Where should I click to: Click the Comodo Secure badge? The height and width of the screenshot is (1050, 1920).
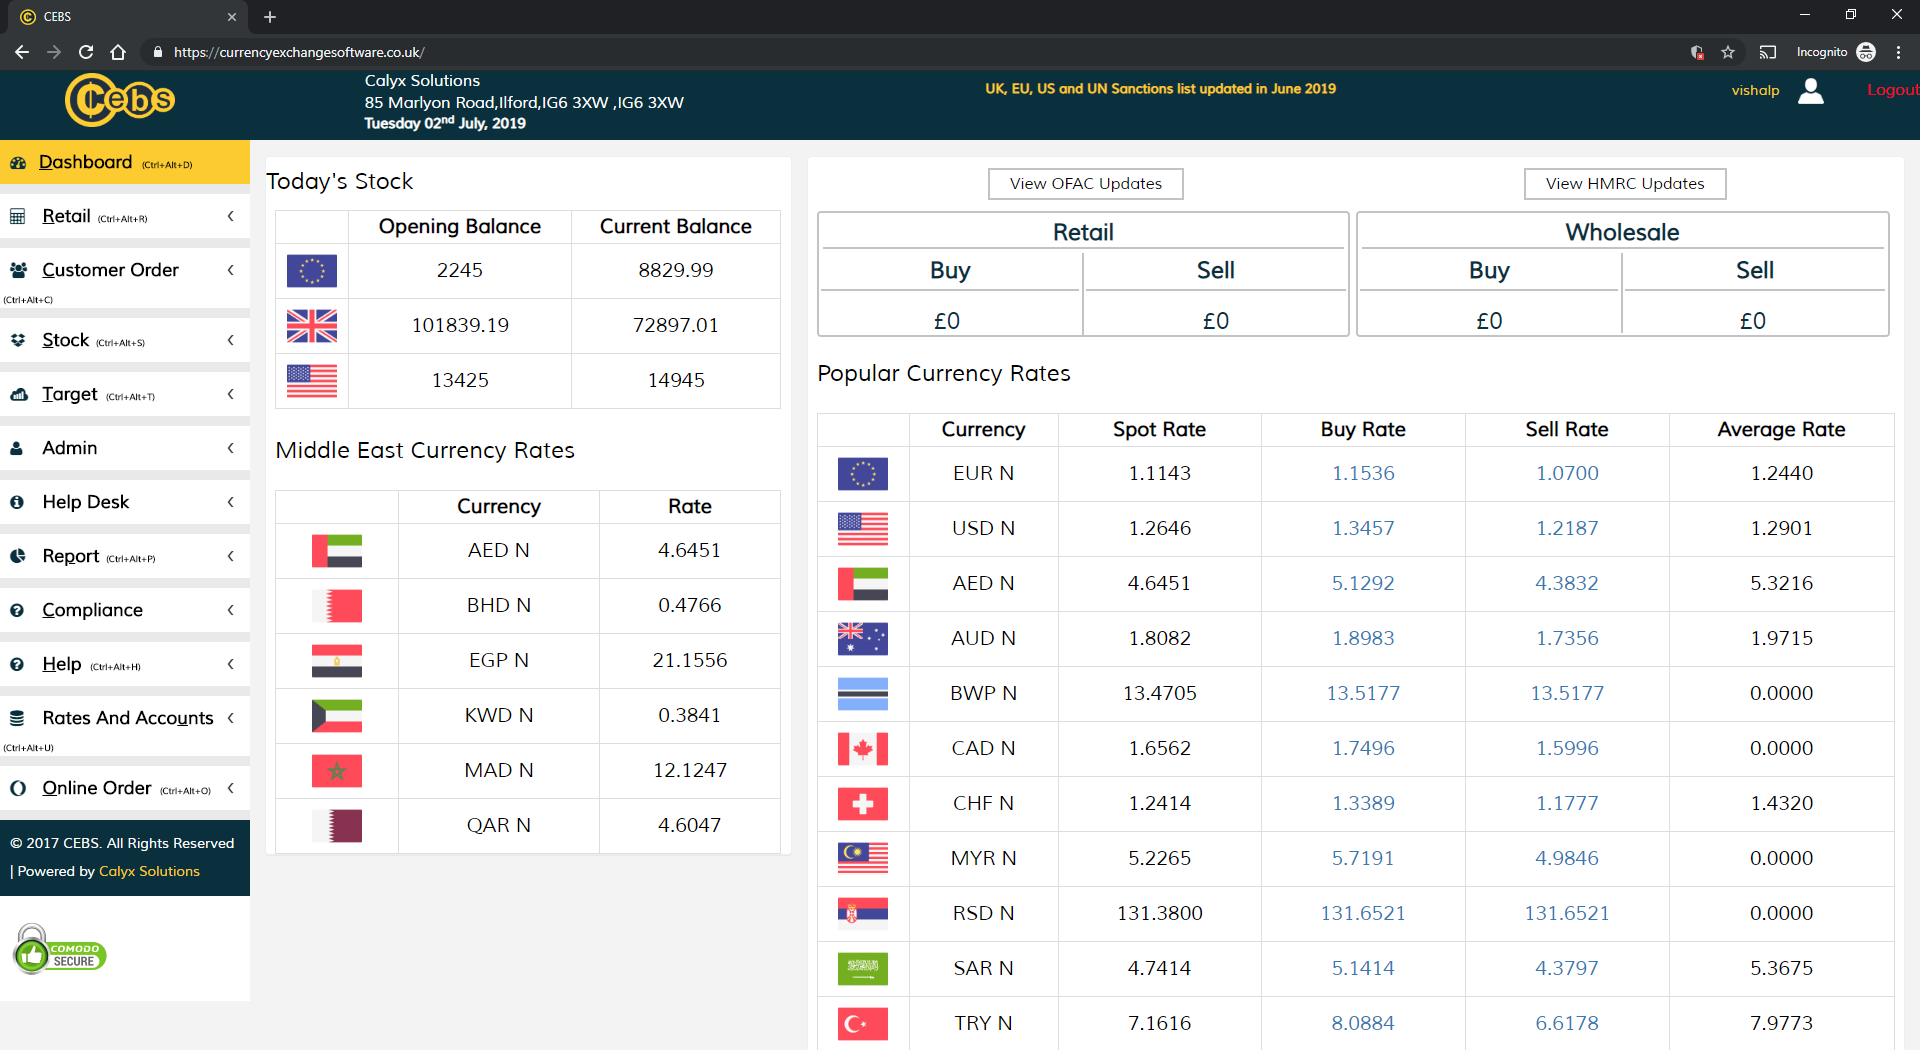pos(60,950)
